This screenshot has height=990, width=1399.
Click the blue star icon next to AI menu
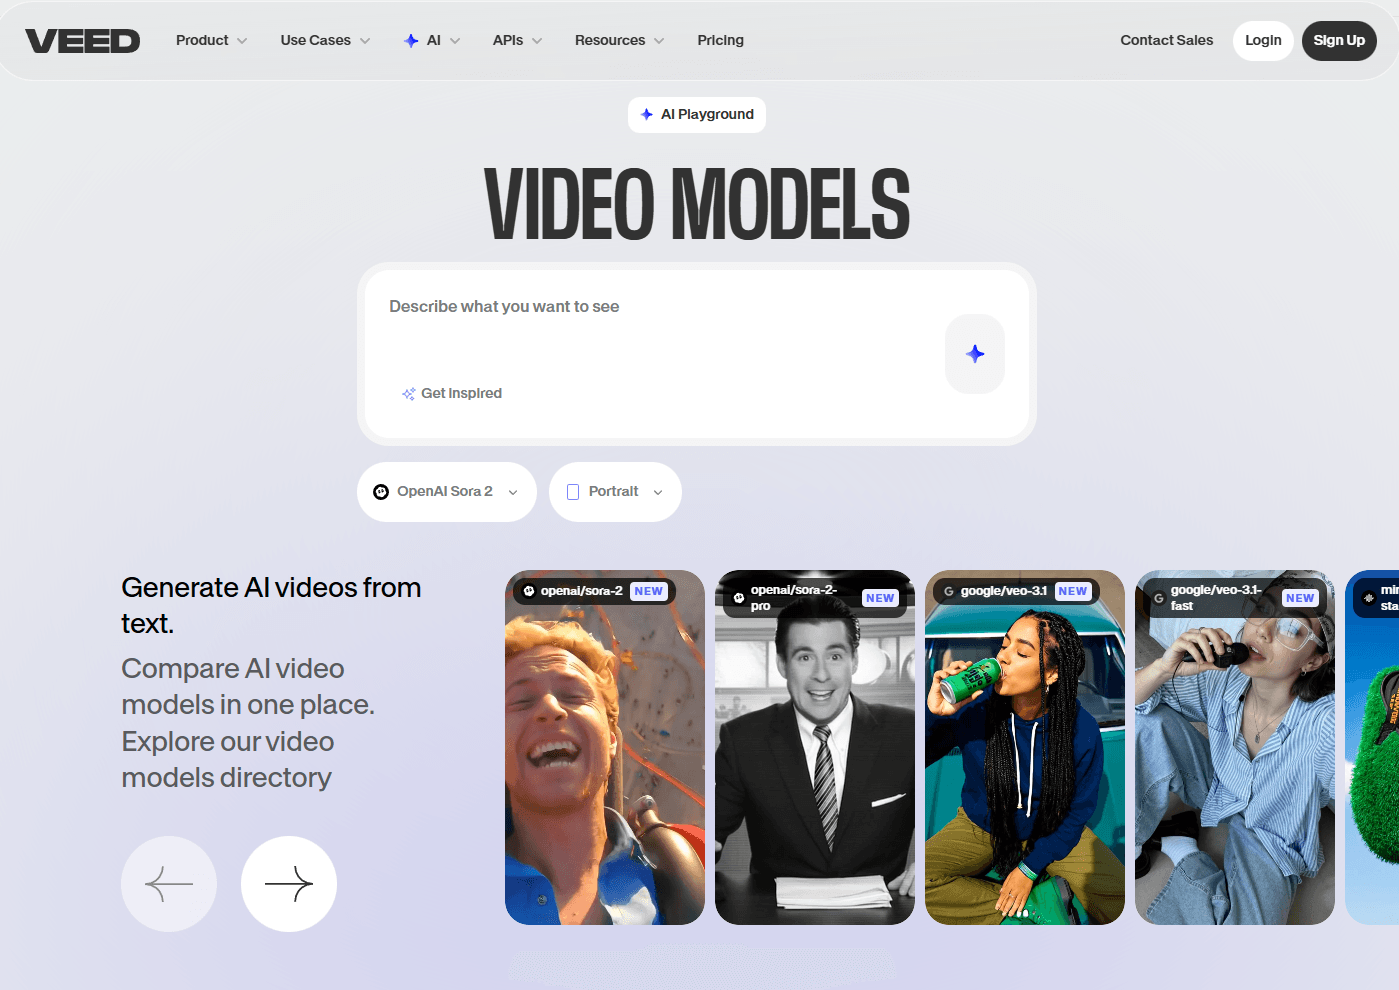411,41
